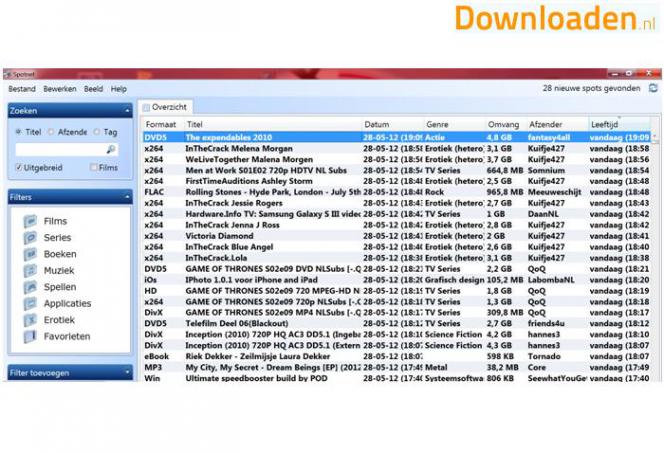Sort by the Formaat column header

click(x=163, y=124)
